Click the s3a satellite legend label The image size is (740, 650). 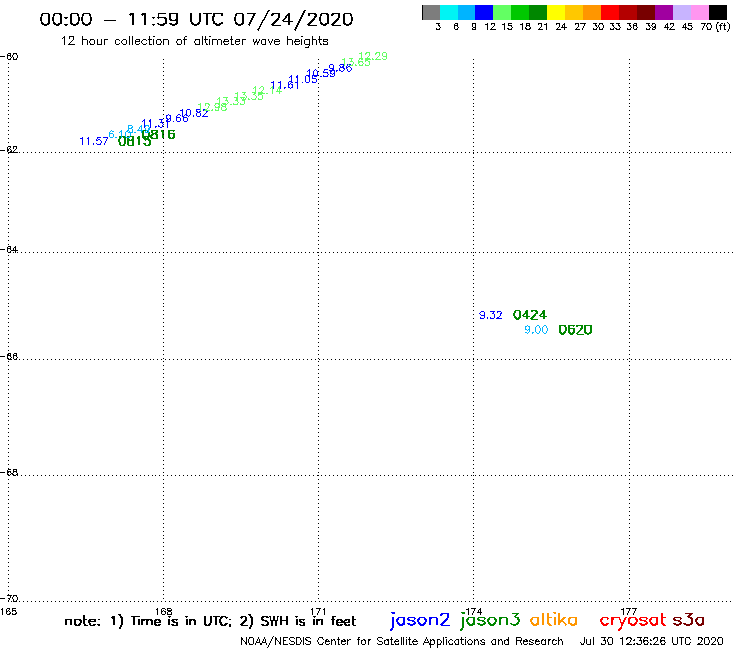click(x=688, y=620)
